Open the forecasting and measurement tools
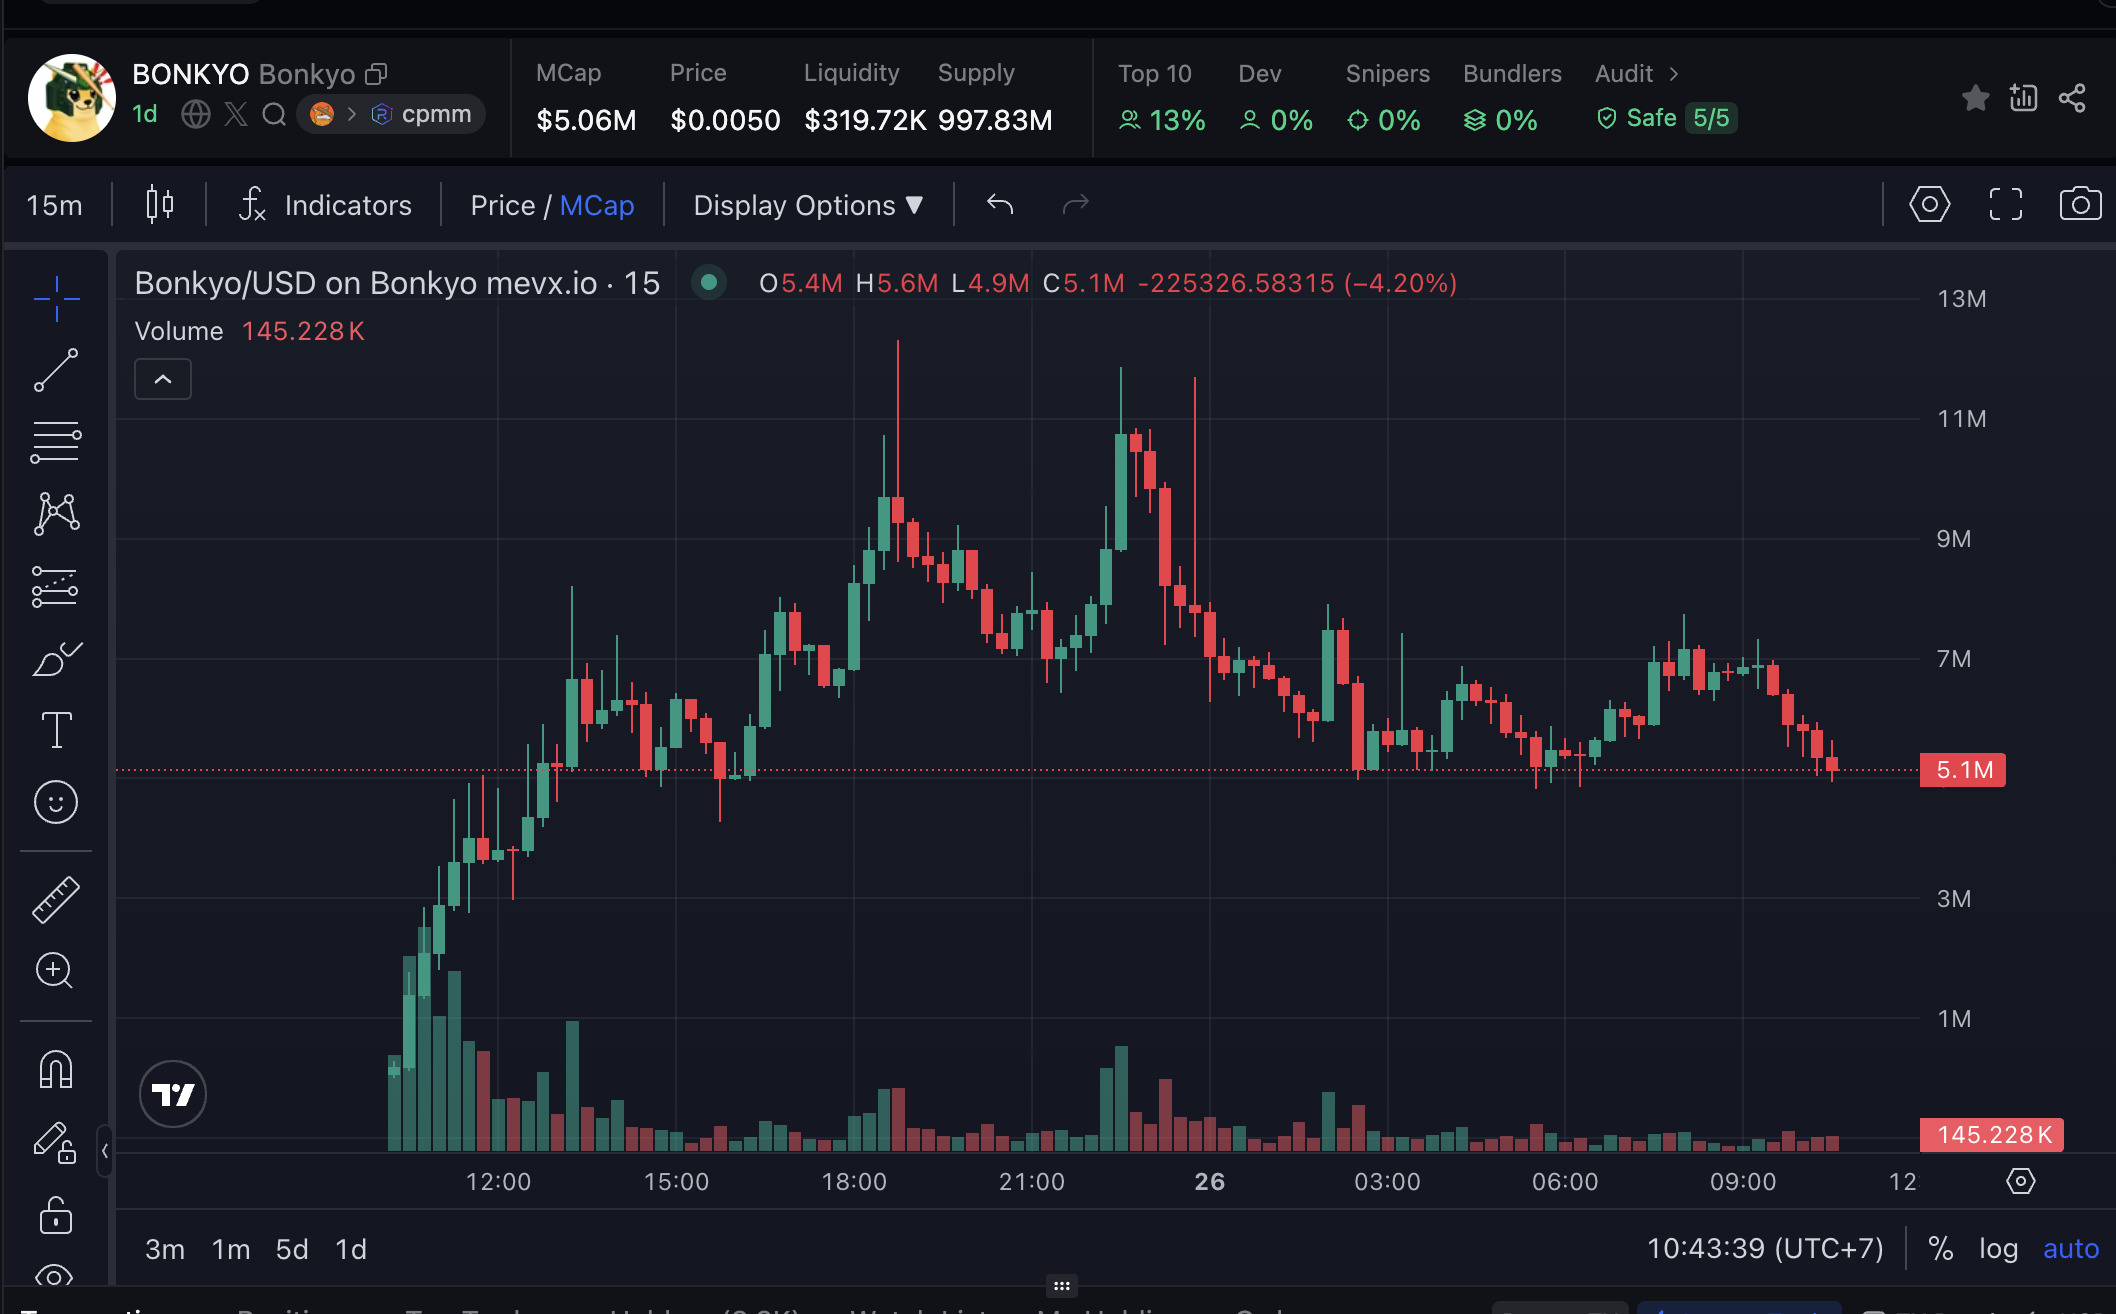The image size is (2116, 1314). (x=56, y=587)
